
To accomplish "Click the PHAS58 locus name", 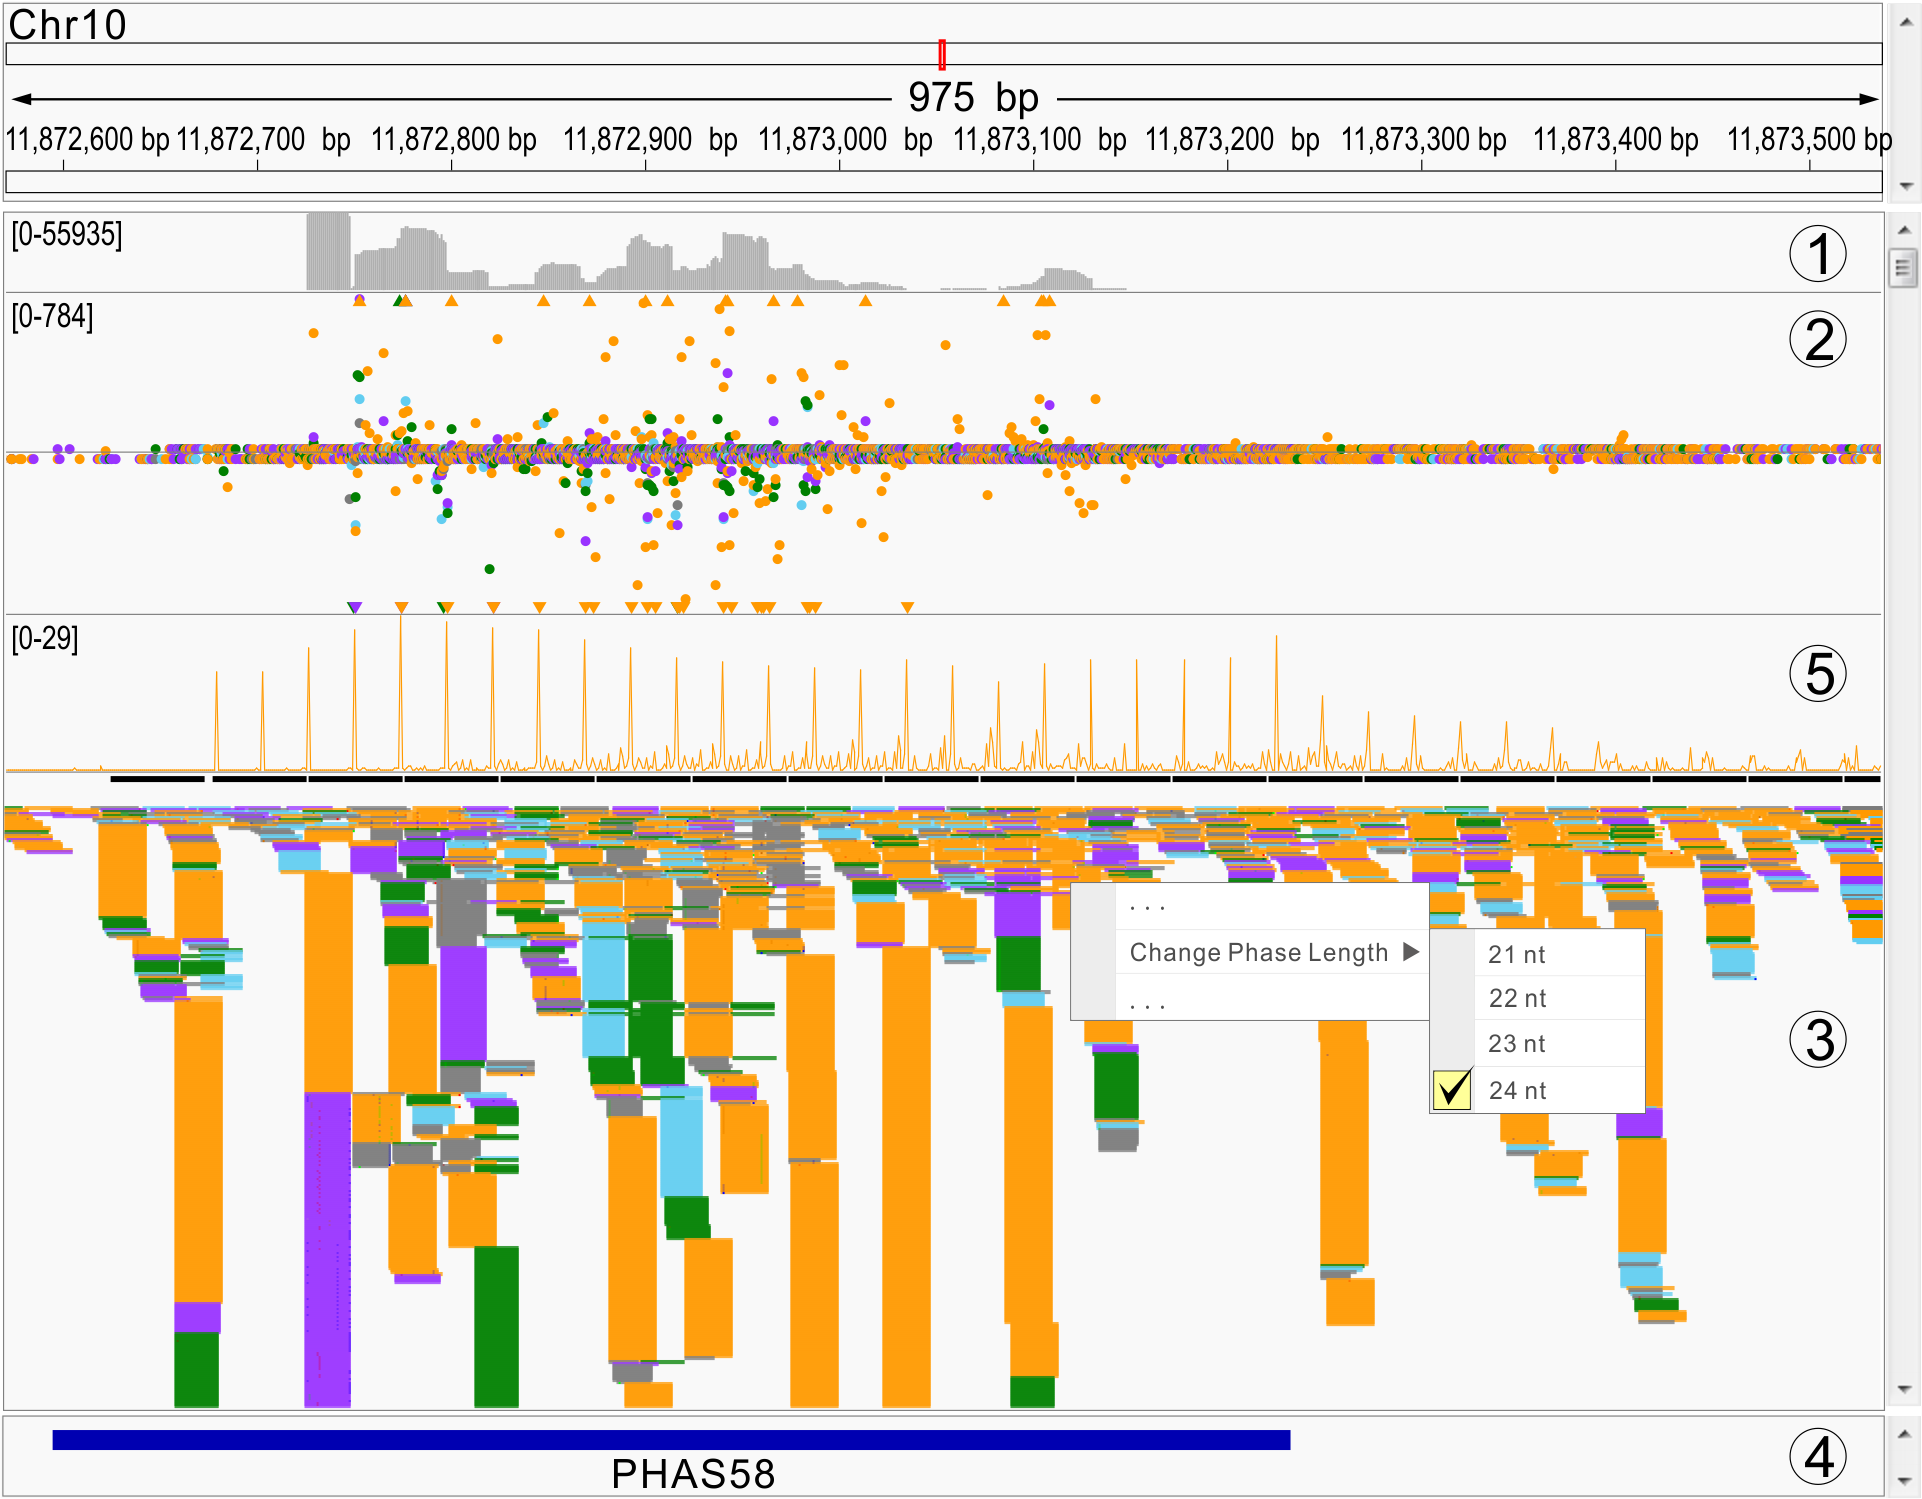I will click(x=693, y=1474).
